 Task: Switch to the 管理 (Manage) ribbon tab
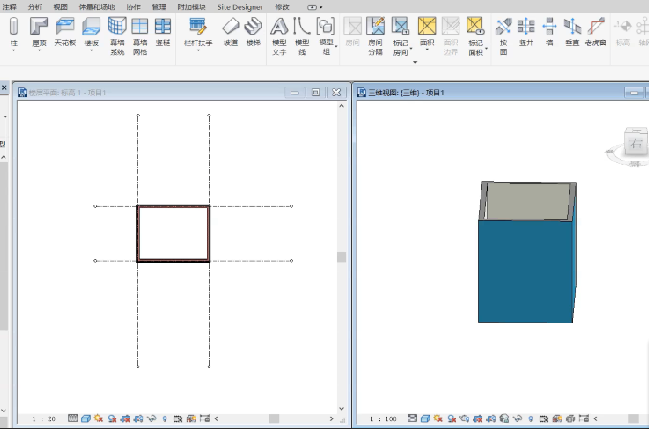pyautogui.click(x=159, y=7)
